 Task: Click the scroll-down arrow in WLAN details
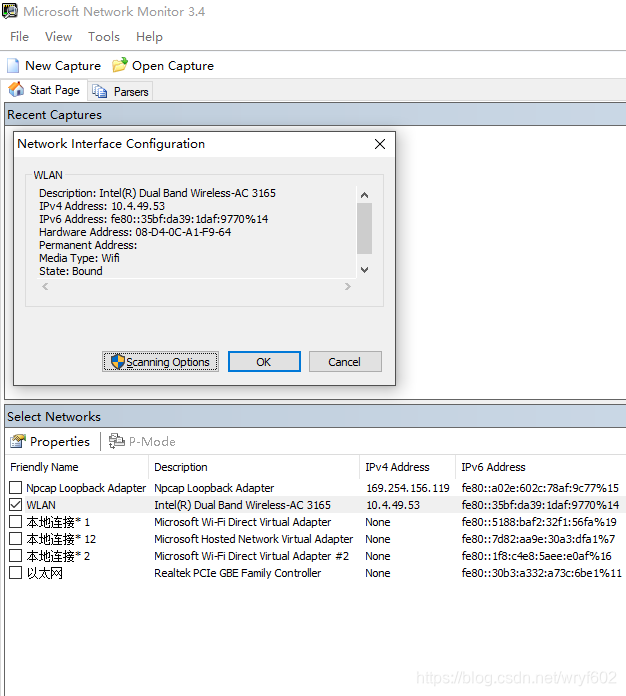pos(365,270)
